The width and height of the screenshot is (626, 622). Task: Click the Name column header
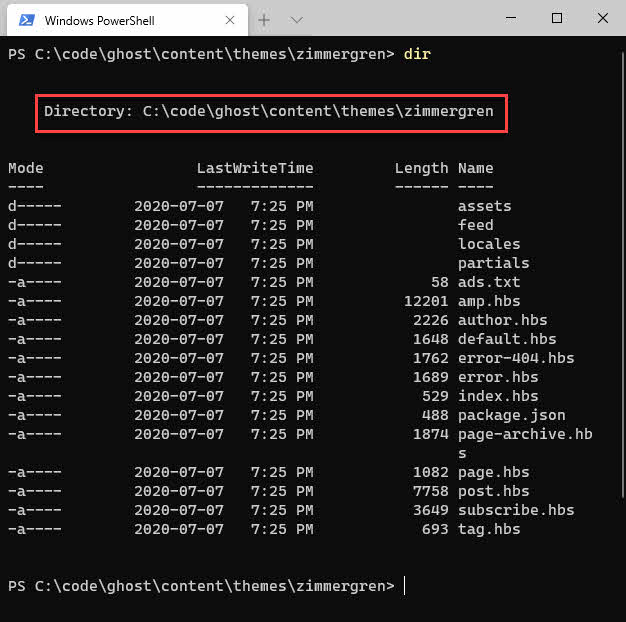pos(475,168)
